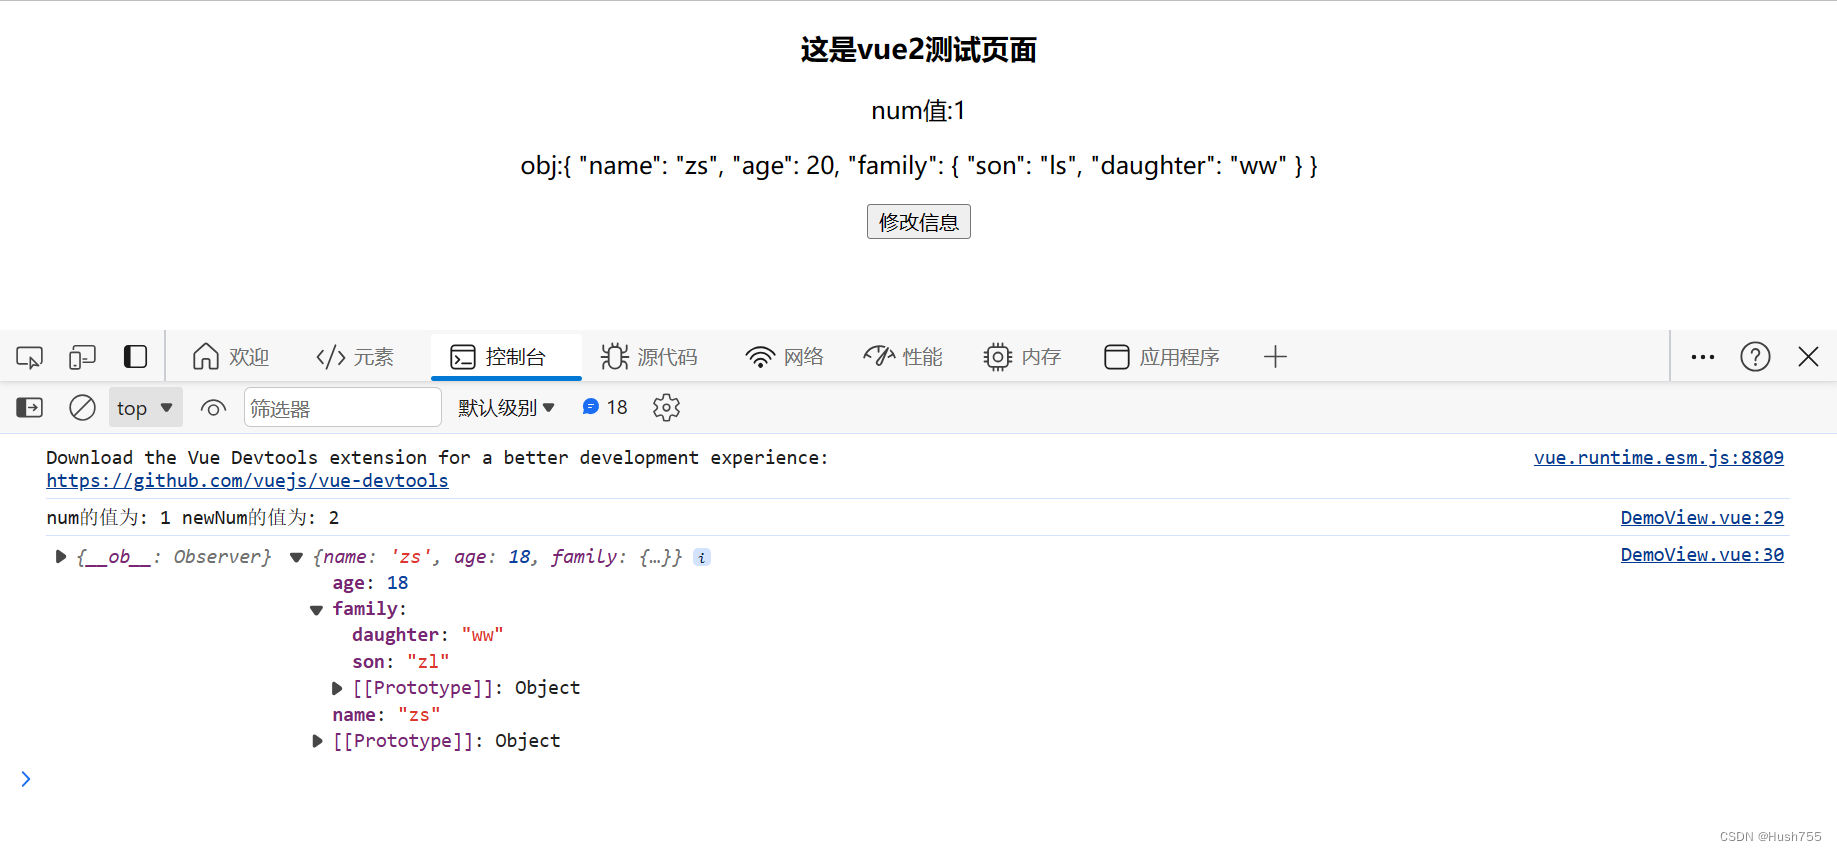The width and height of the screenshot is (1837, 851).
Task: Clear the console output
Action: [82, 408]
